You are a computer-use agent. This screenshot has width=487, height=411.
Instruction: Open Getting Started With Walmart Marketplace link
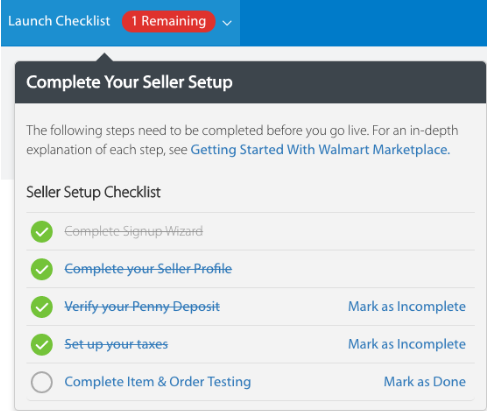[320, 150]
